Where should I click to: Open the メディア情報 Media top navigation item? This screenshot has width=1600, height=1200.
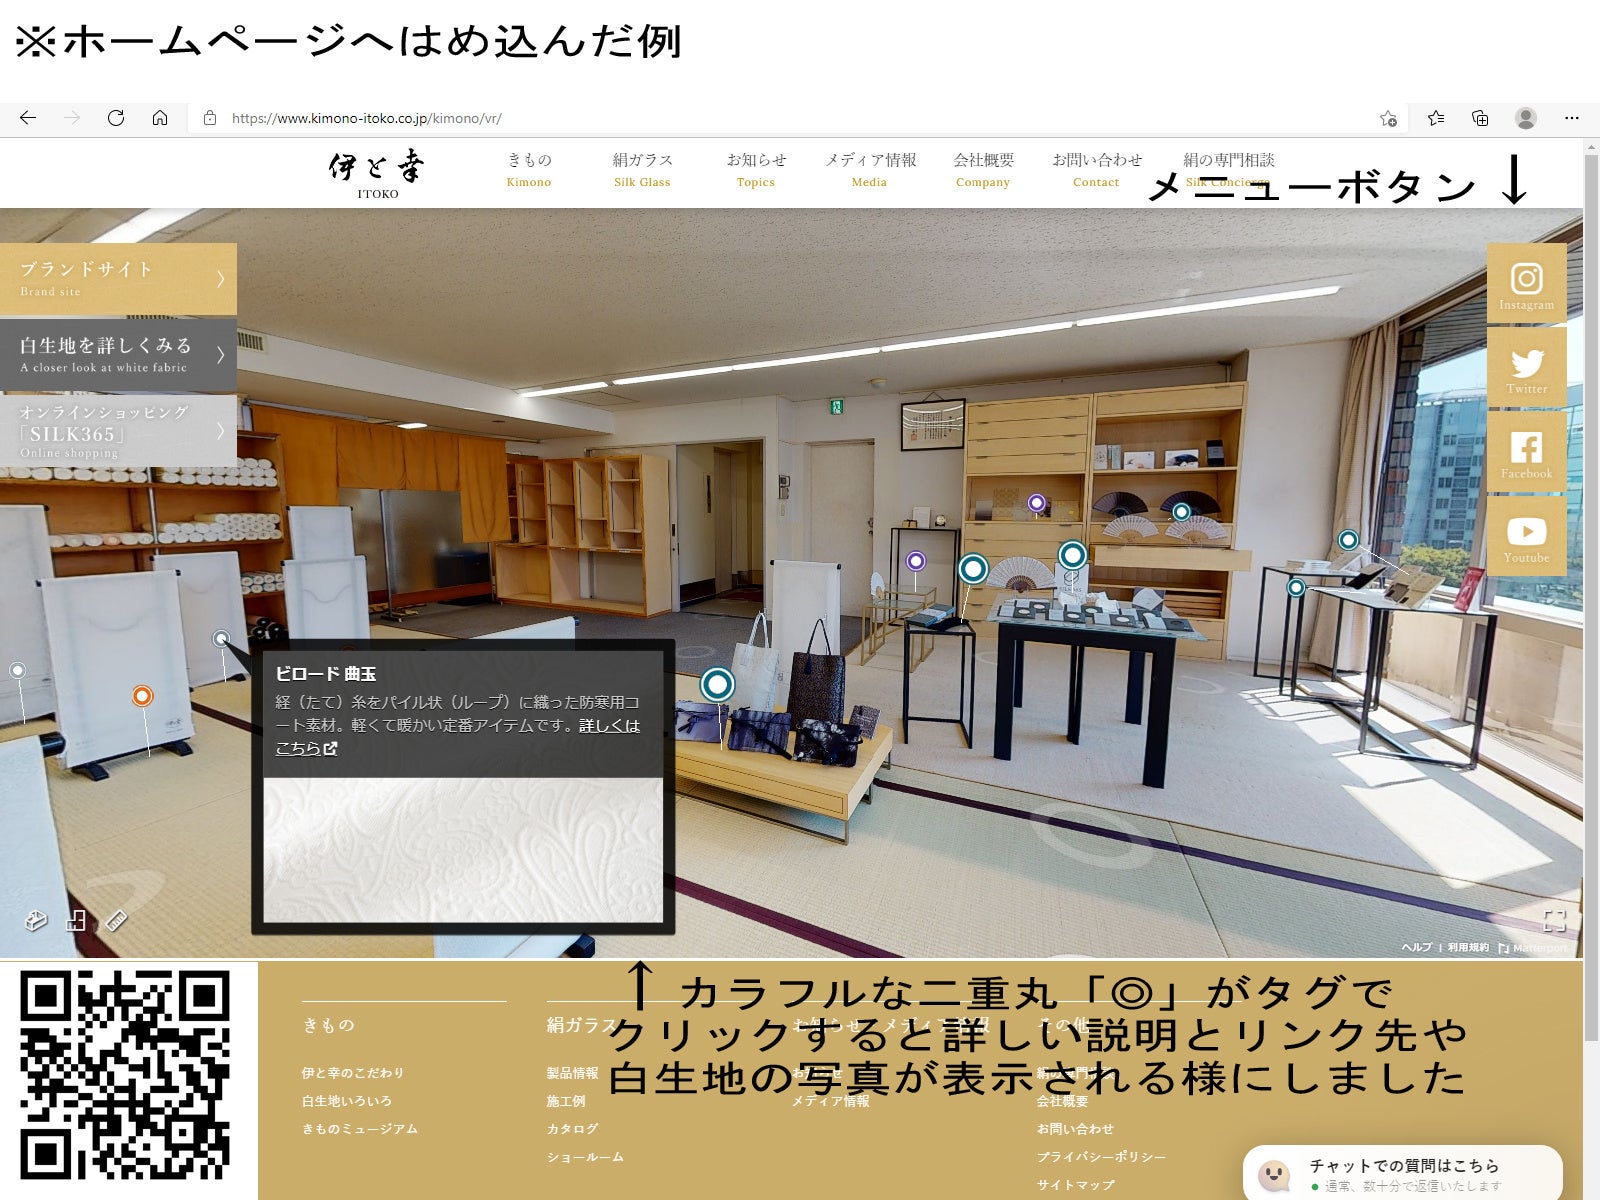pos(870,169)
